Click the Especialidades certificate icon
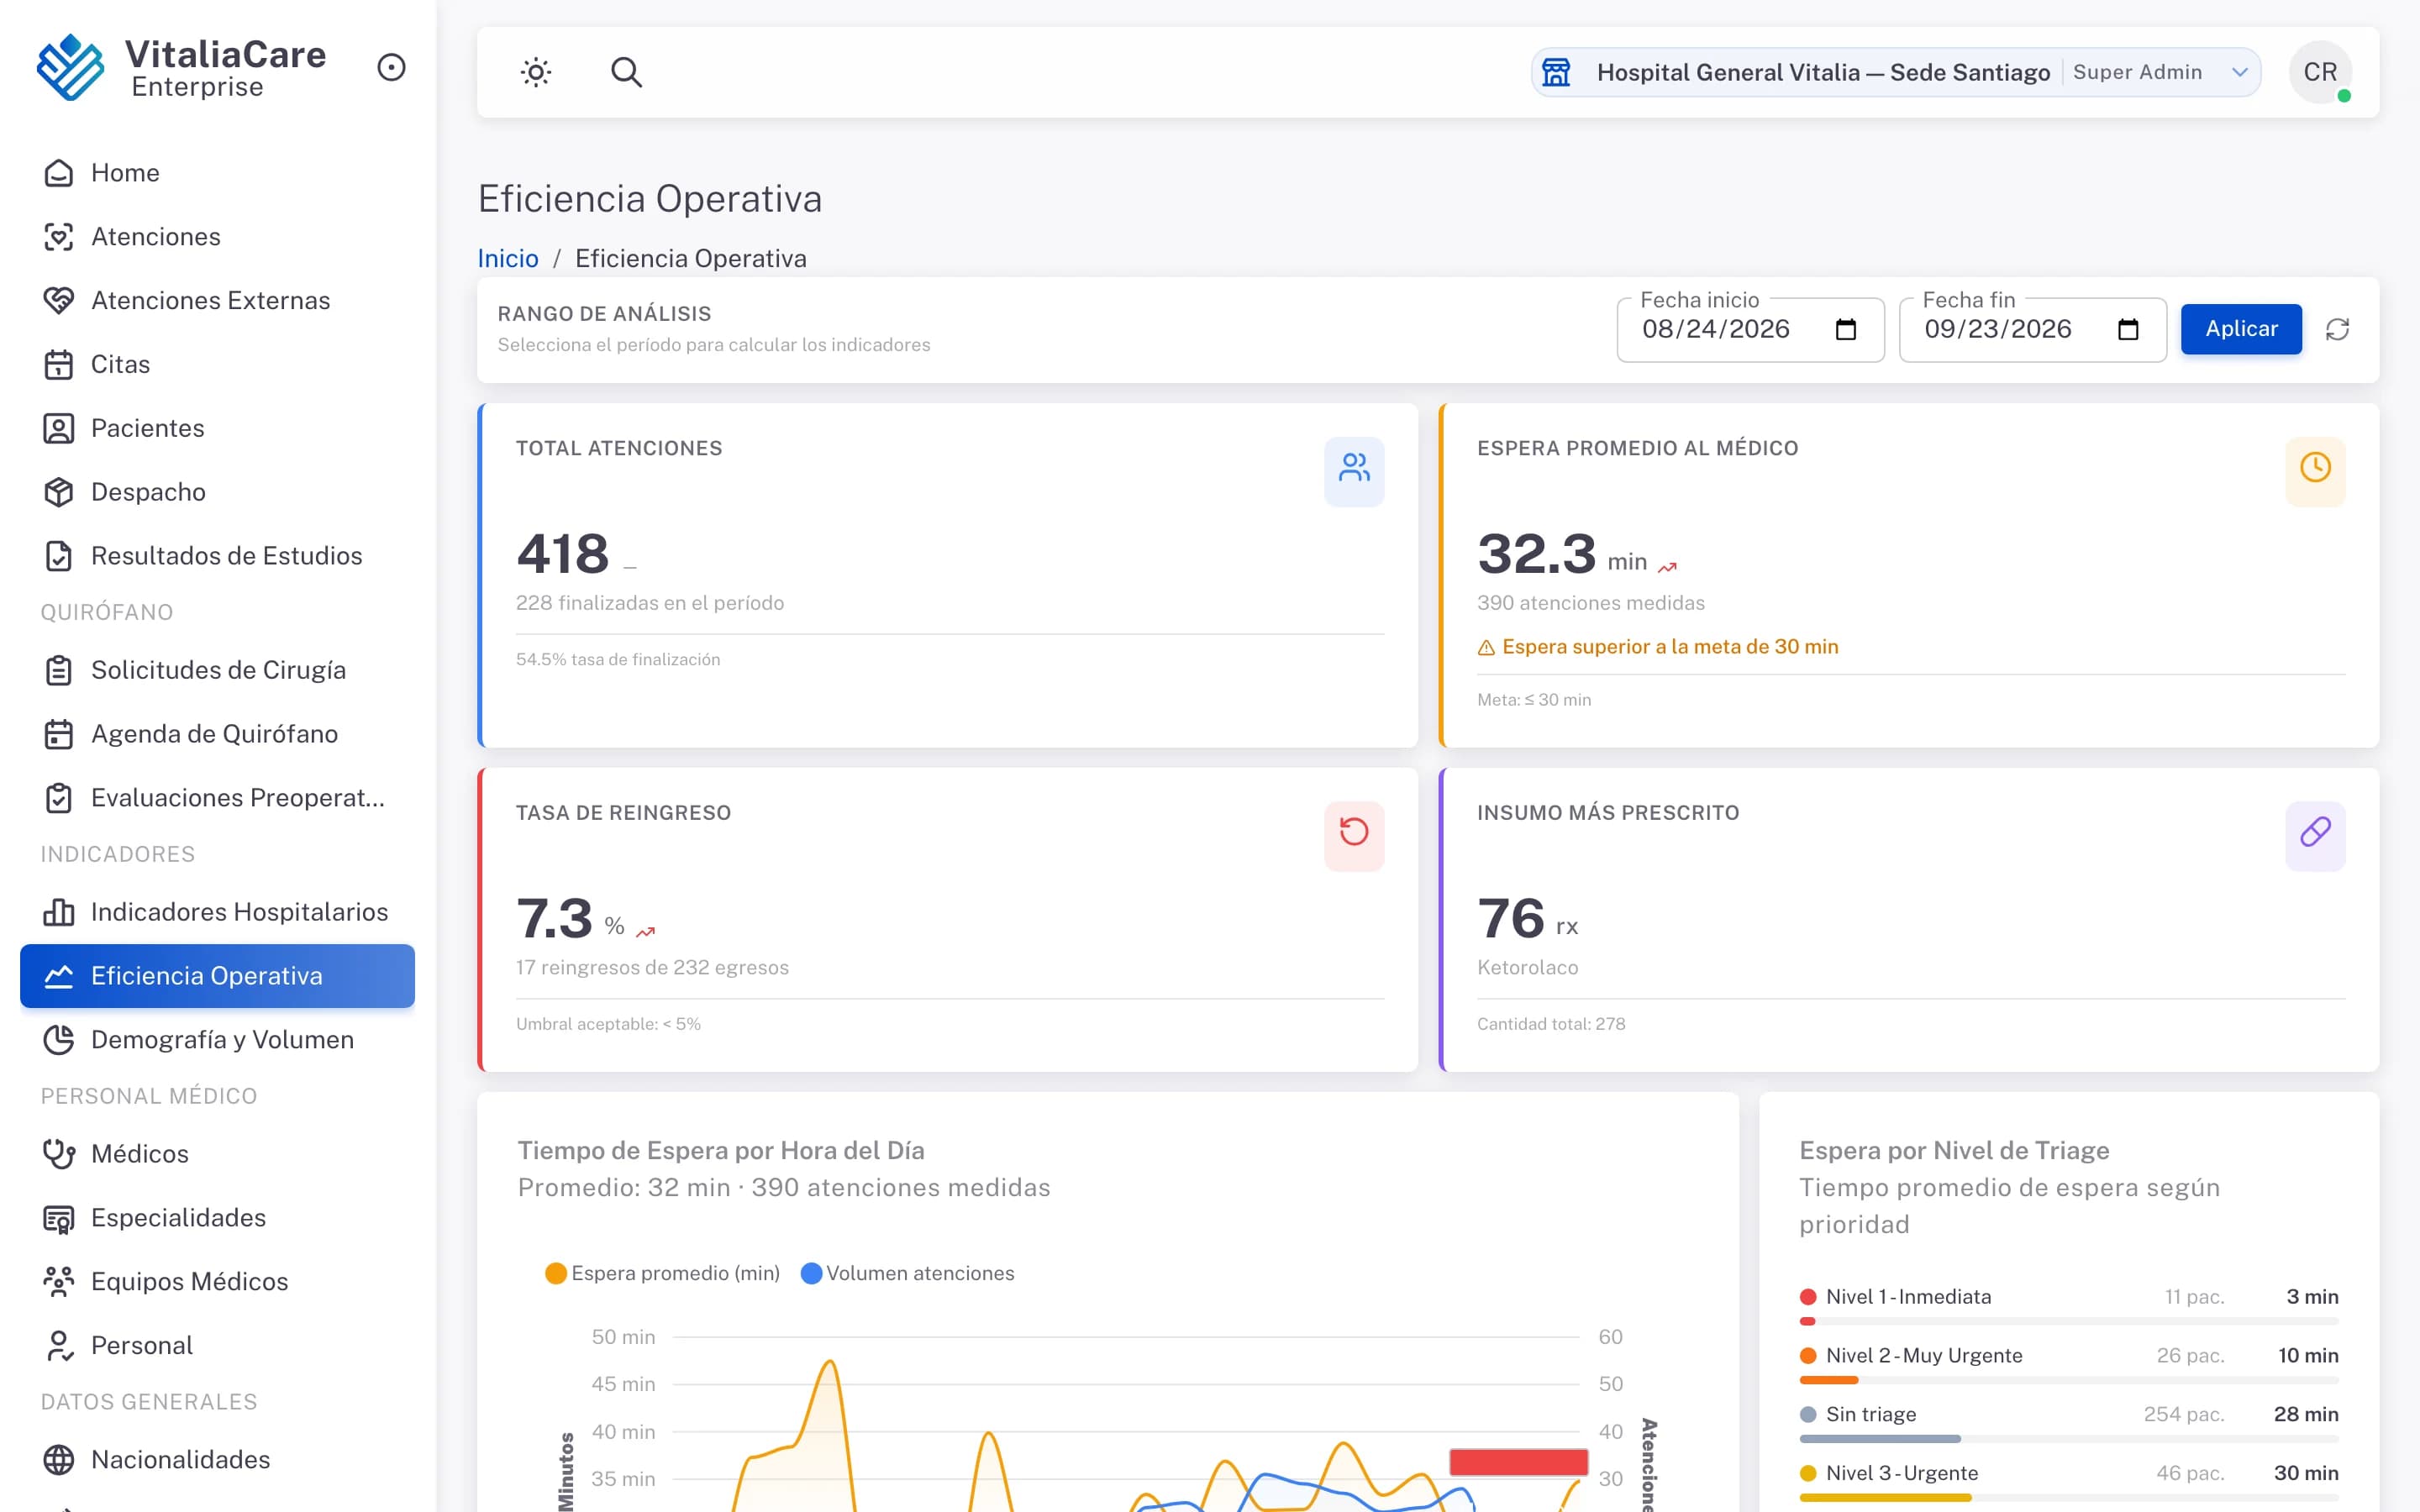This screenshot has height=1512, width=2420. coord(59,1218)
